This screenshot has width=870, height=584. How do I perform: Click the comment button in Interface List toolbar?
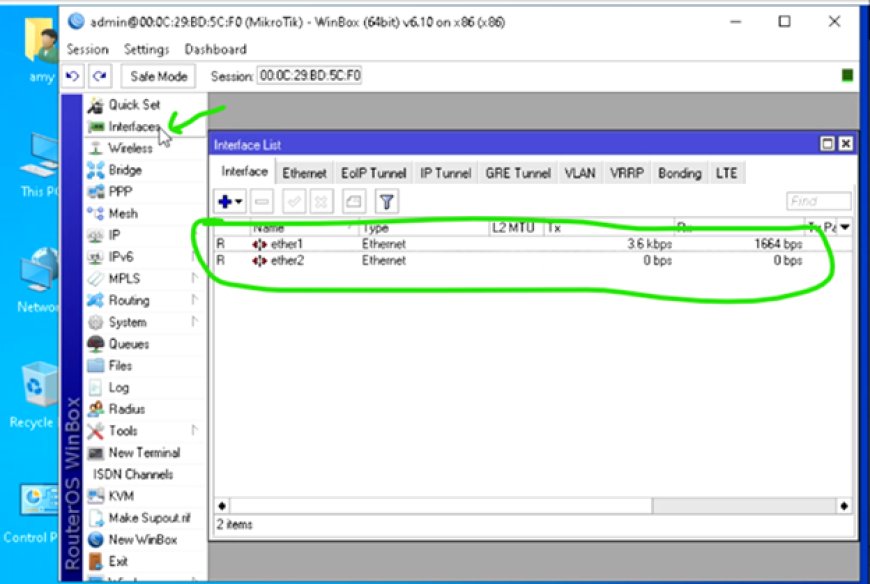pos(354,202)
